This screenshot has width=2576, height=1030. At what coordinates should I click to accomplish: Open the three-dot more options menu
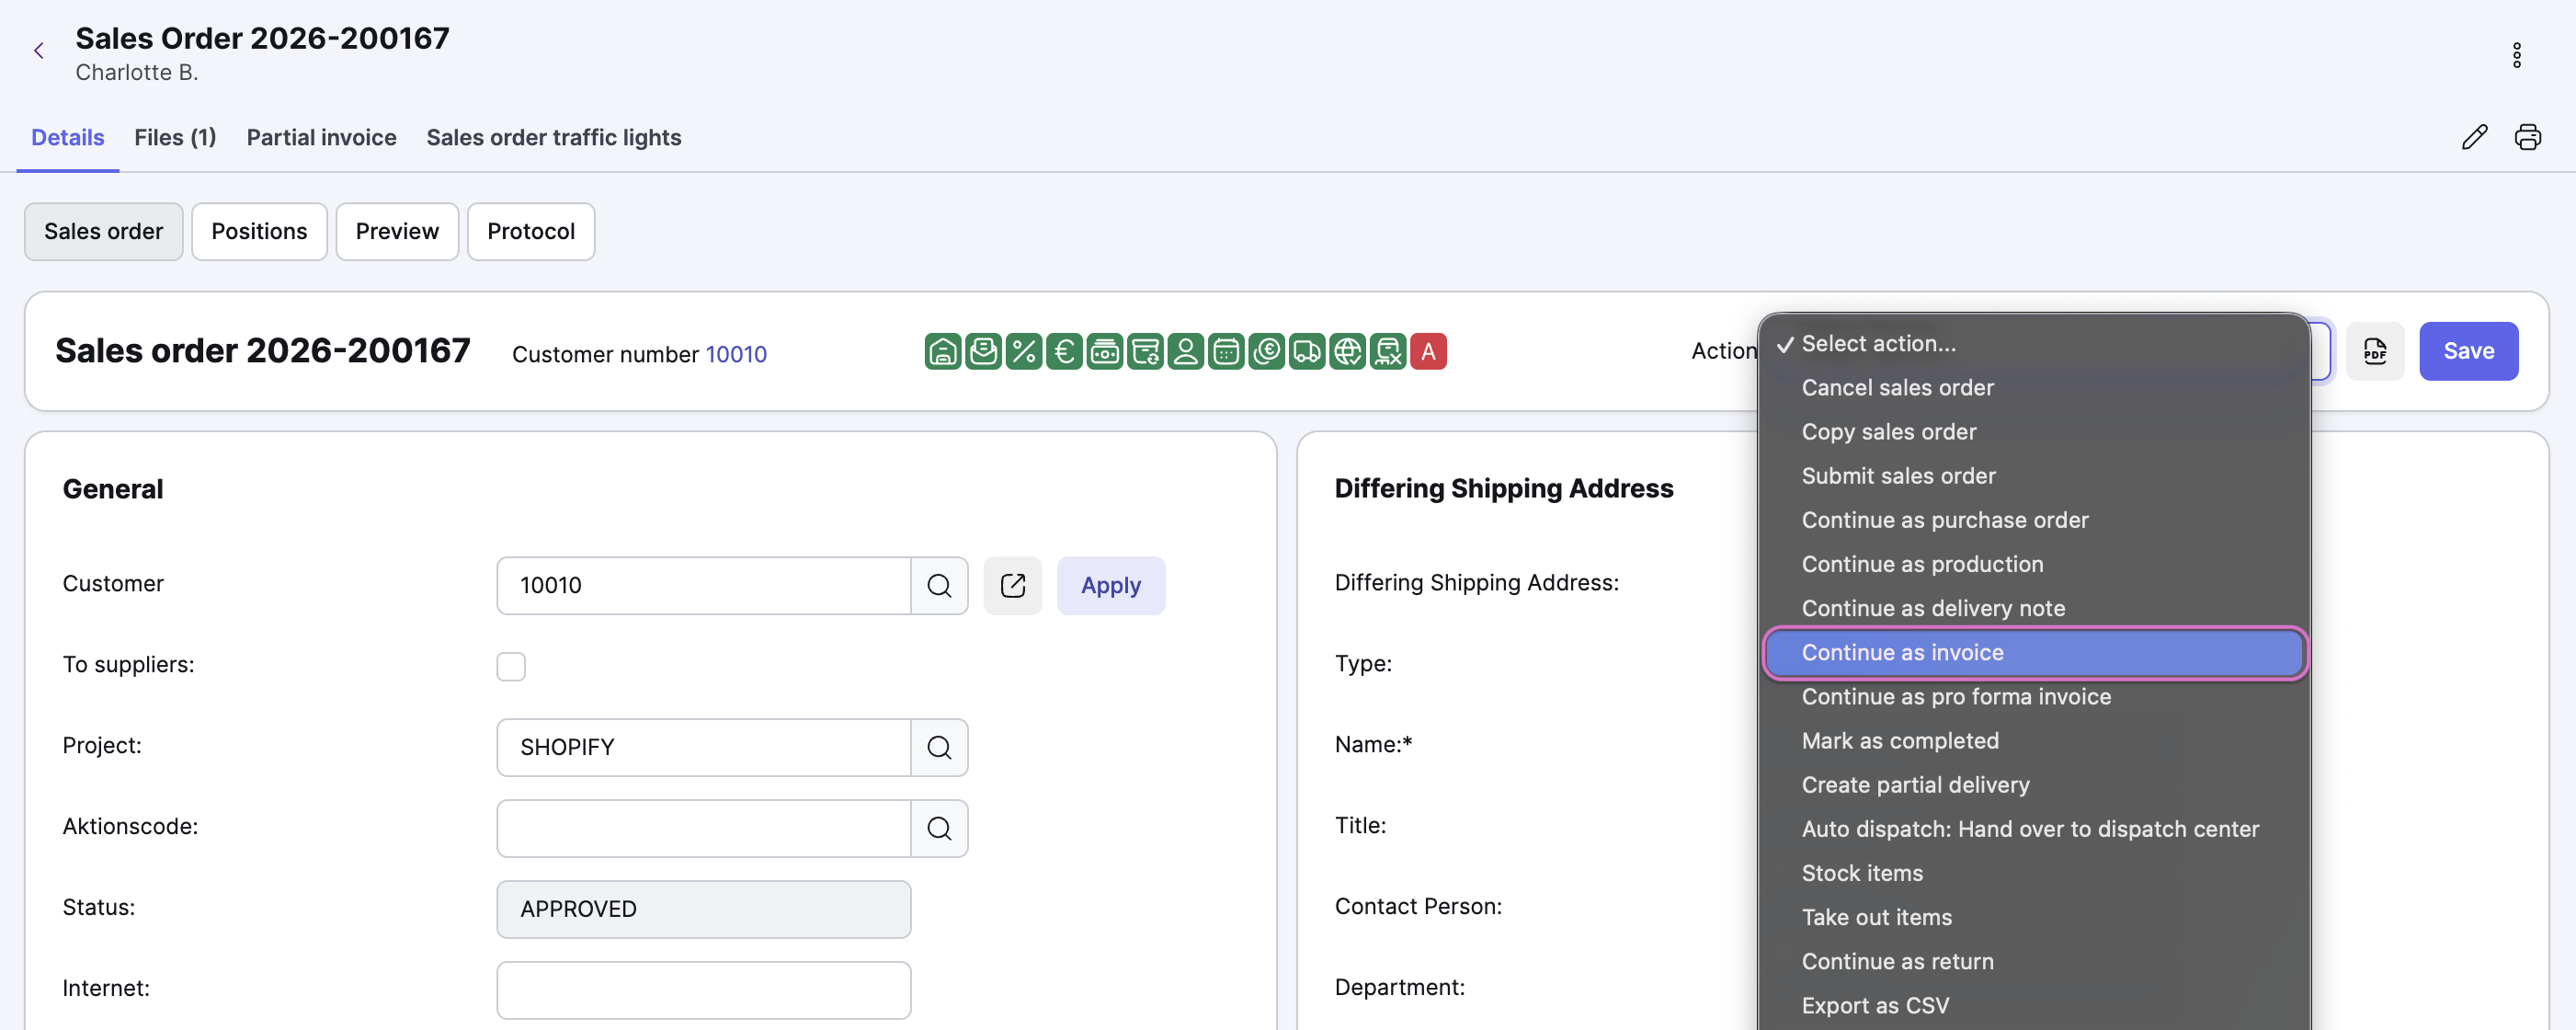pos(2516,55)
